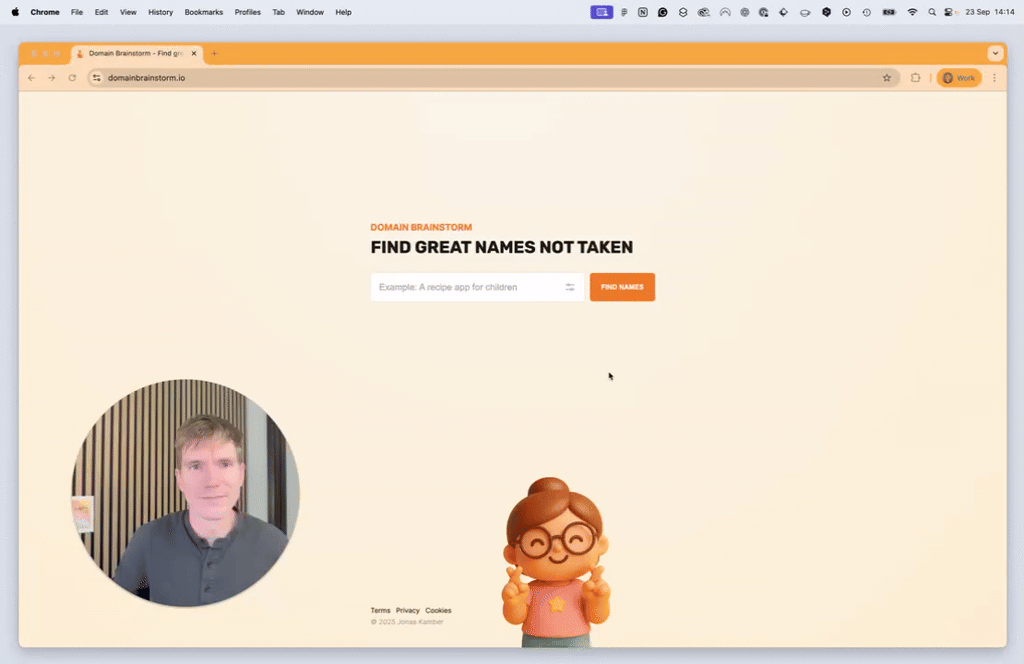Image resolution: width=1024 pixels, height=664 pixels.
Task: Go forward with browser forward arrow
Action: coord(52,78)
